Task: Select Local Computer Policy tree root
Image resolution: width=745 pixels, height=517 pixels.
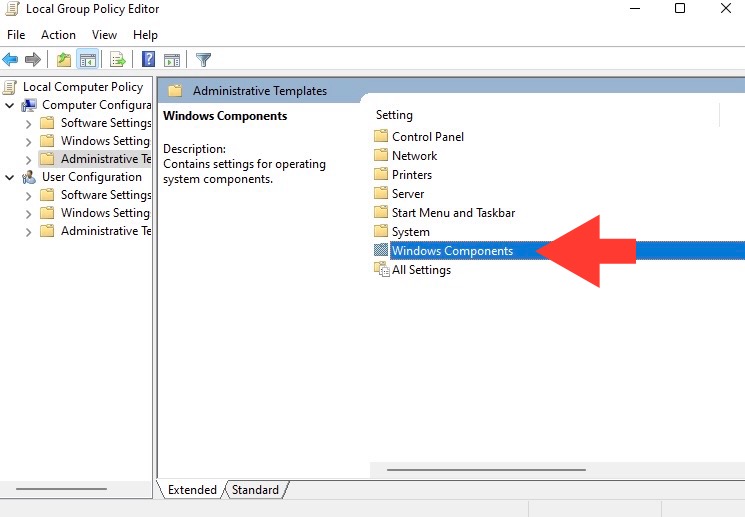Action: (x=83, y=87)
